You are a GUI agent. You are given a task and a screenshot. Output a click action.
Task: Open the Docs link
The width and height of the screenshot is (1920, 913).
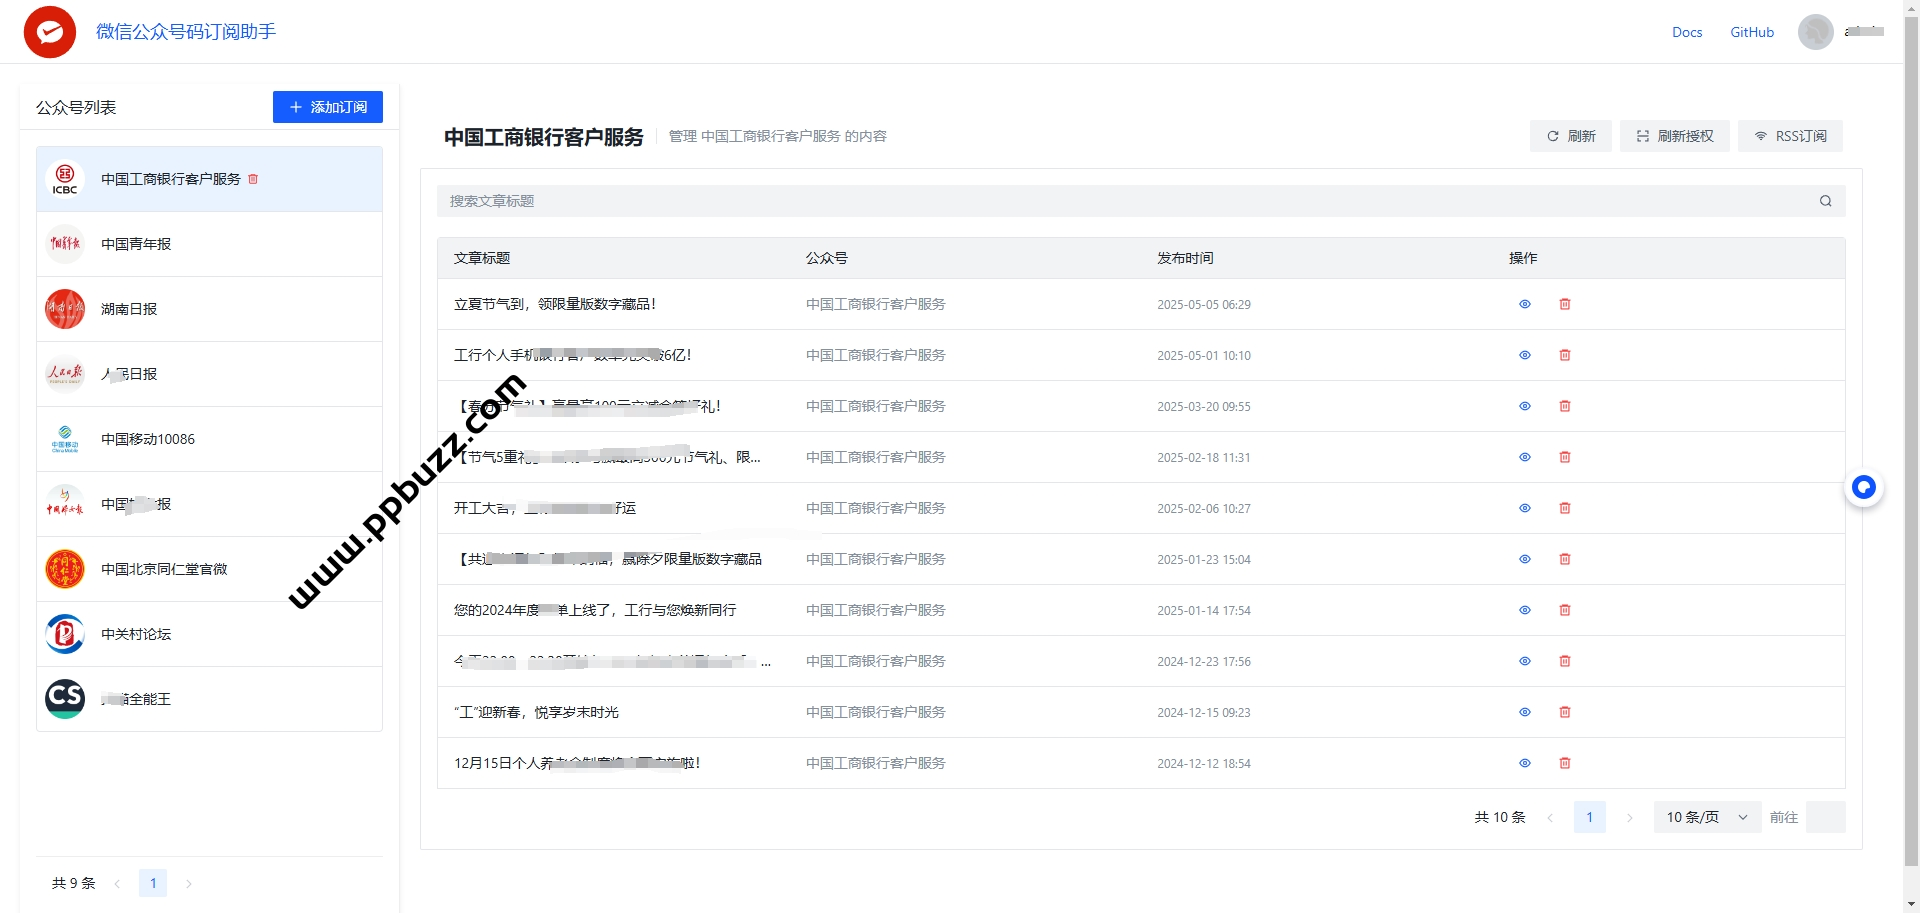[1687, 32]
